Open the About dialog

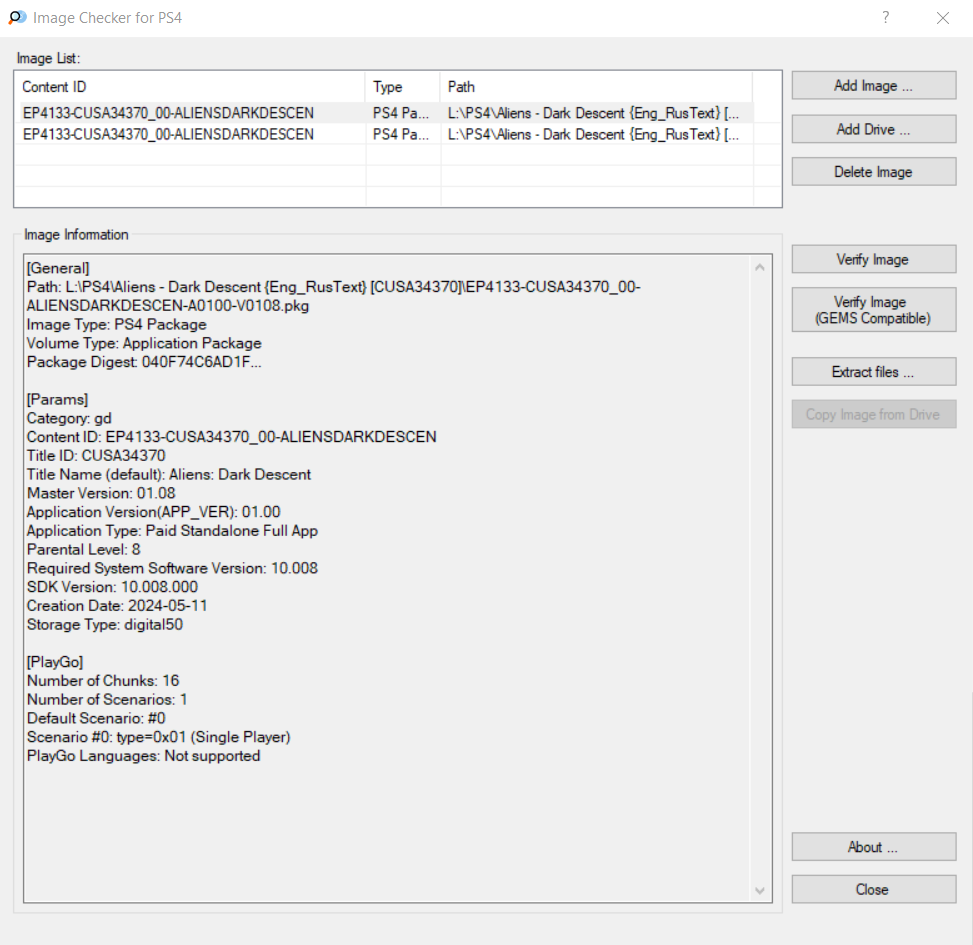click(x=873, y=847)
